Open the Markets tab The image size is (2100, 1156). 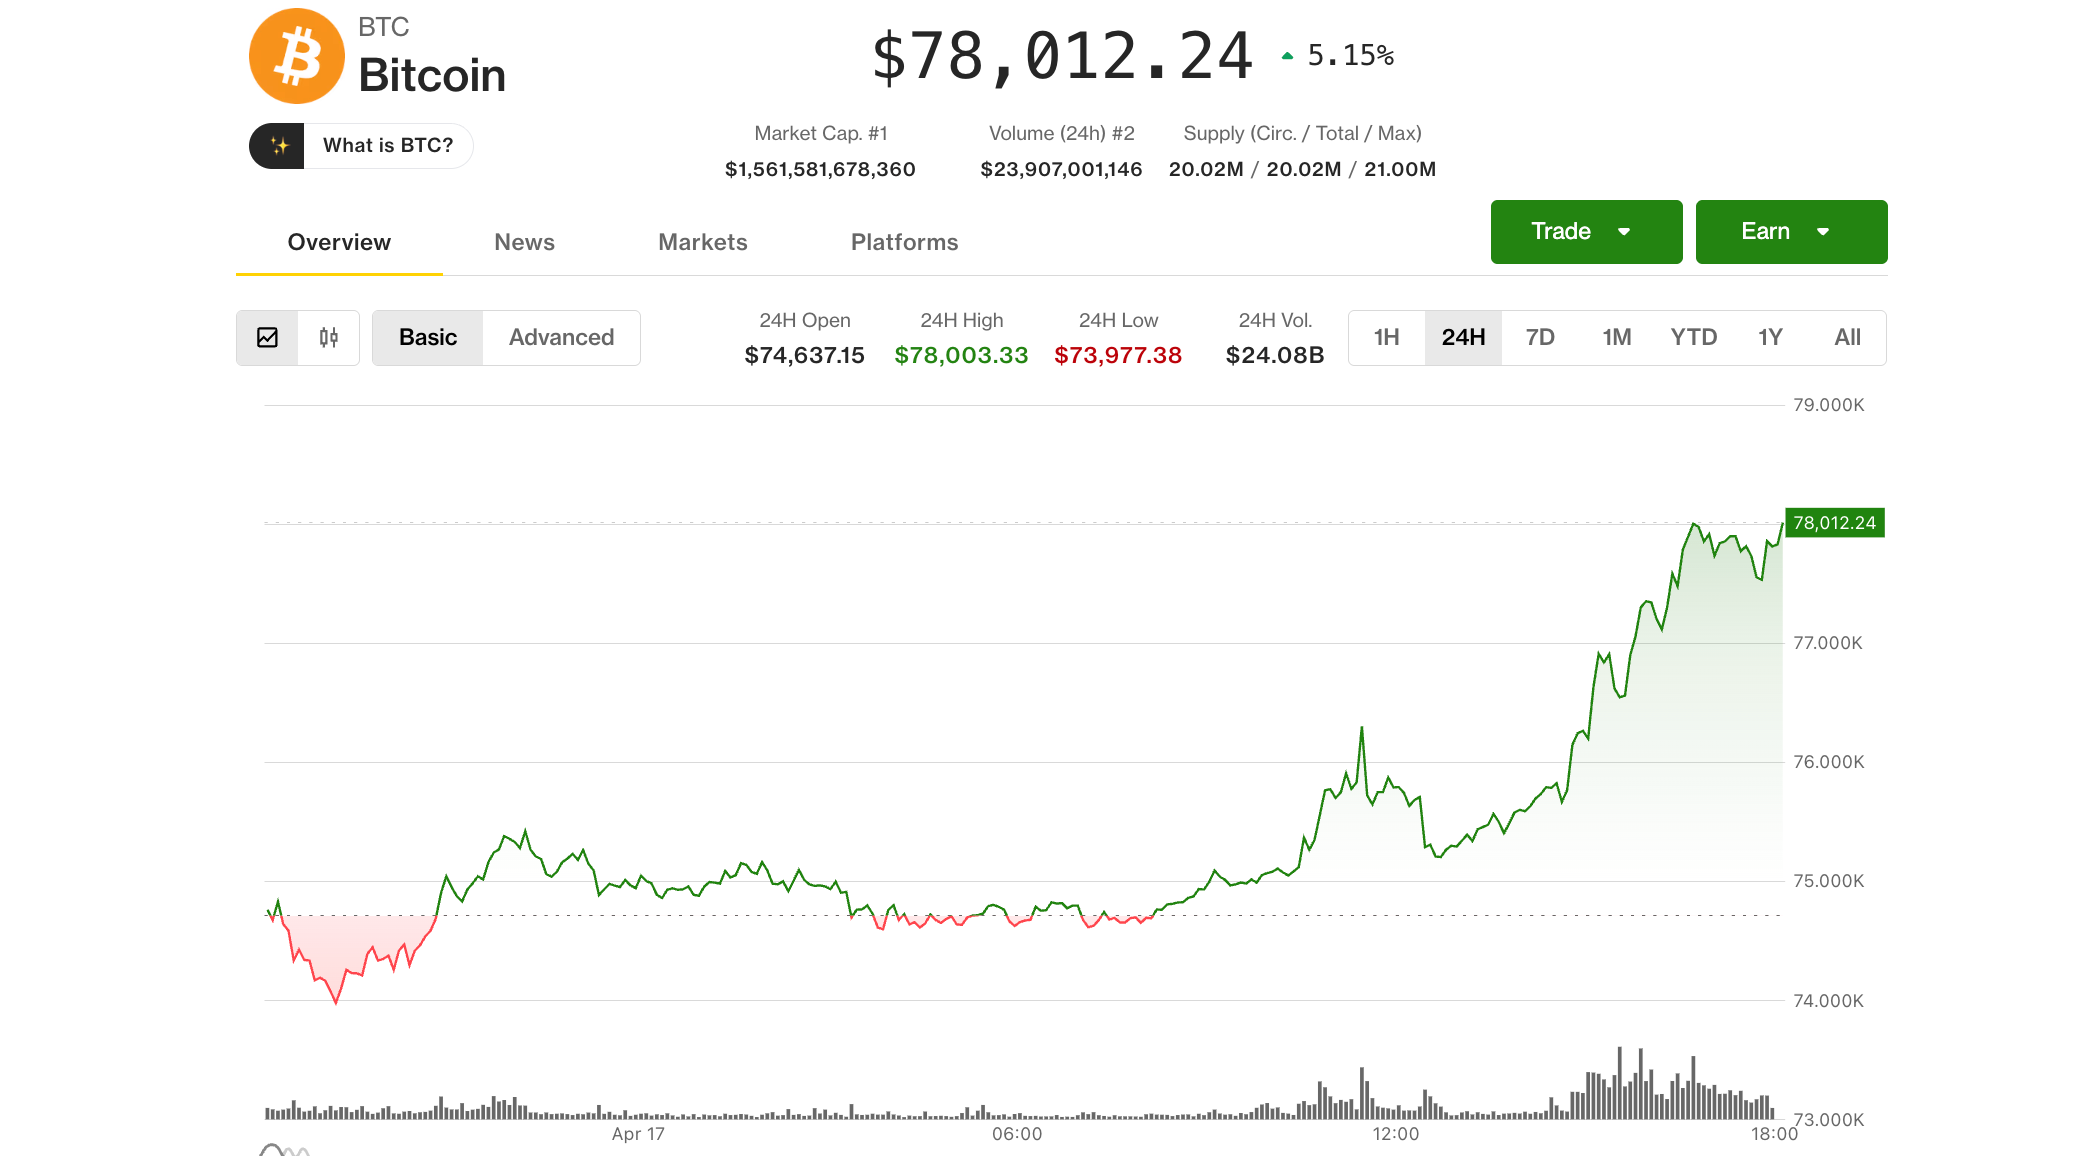(702, 242)
